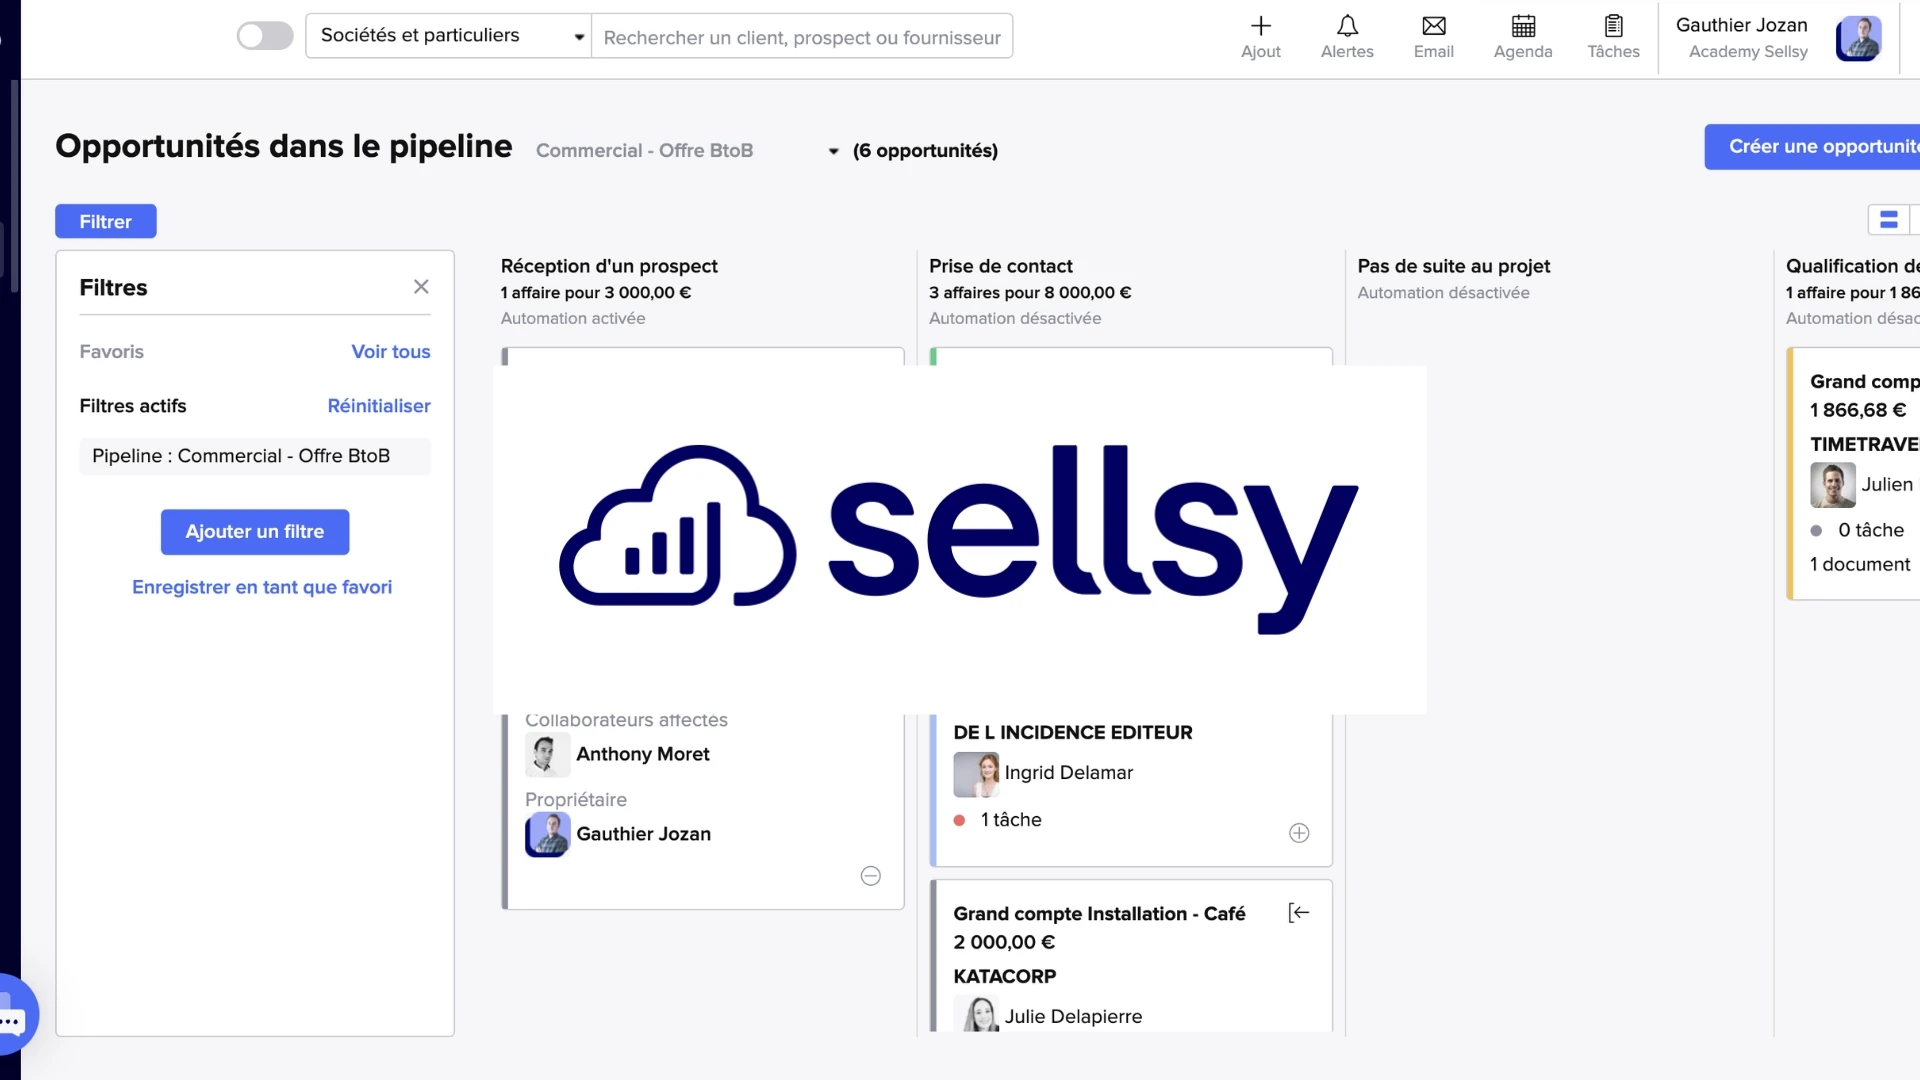Click the plus circle on Ingrid Delamar's card

1299,832
